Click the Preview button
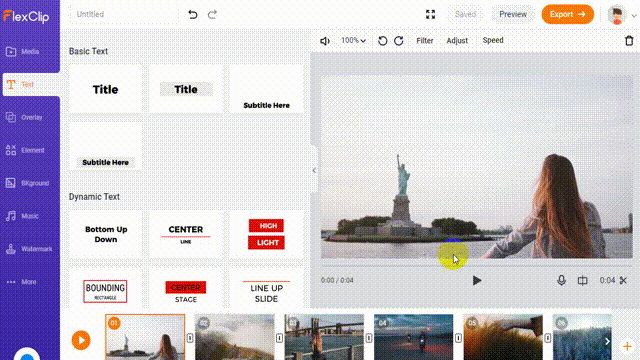The width and height of the screenshot is (640, 360). coord(513,14)
